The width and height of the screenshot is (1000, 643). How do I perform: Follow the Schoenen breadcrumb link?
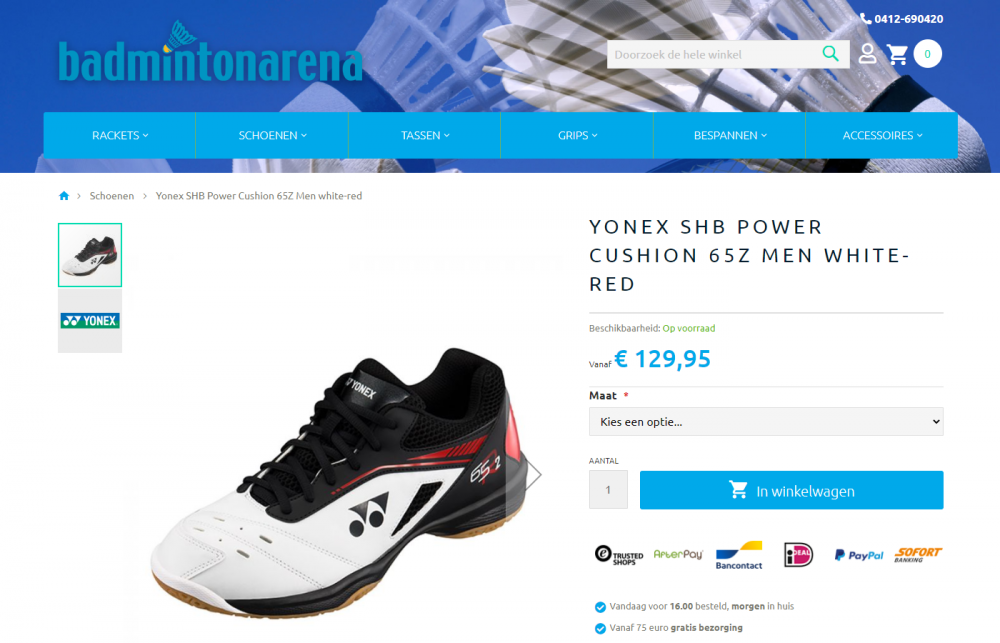112,196
